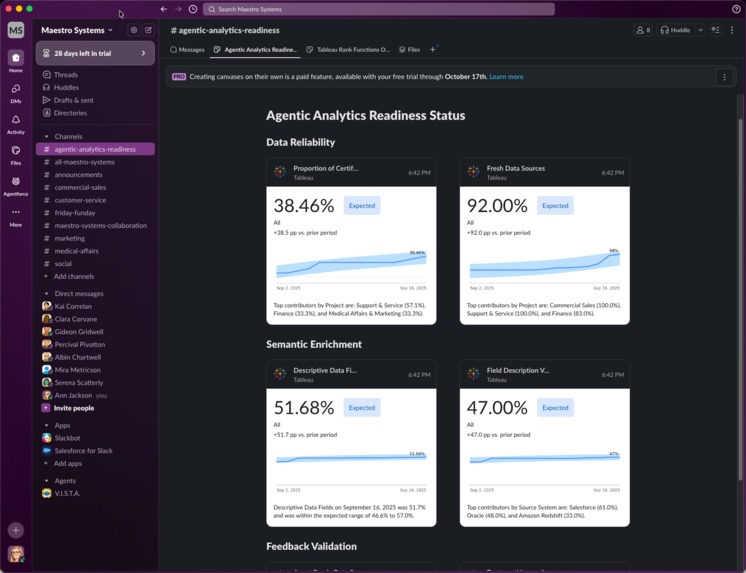Viewport: 746px width, 573px height.
Task: Open the announcements channel
Action: pos(95,175)
